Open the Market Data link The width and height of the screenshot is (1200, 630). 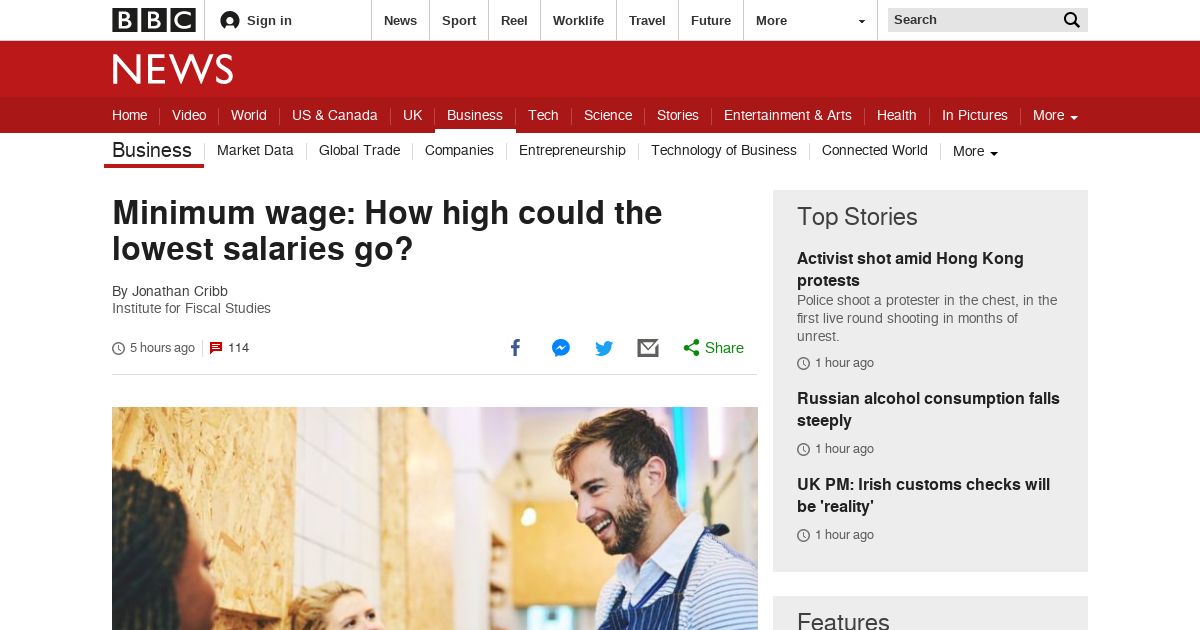point(255,150)
